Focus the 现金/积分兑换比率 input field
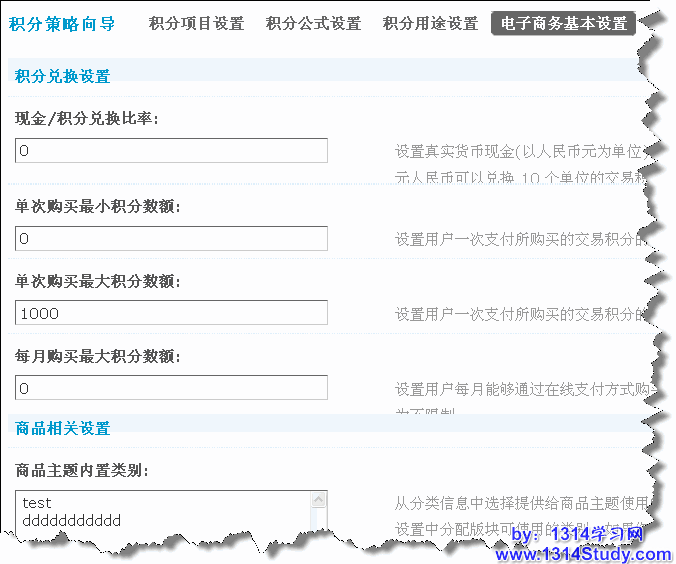Image resolution: width=676 pixels, height=564 pixels. (x=171, y=150)
